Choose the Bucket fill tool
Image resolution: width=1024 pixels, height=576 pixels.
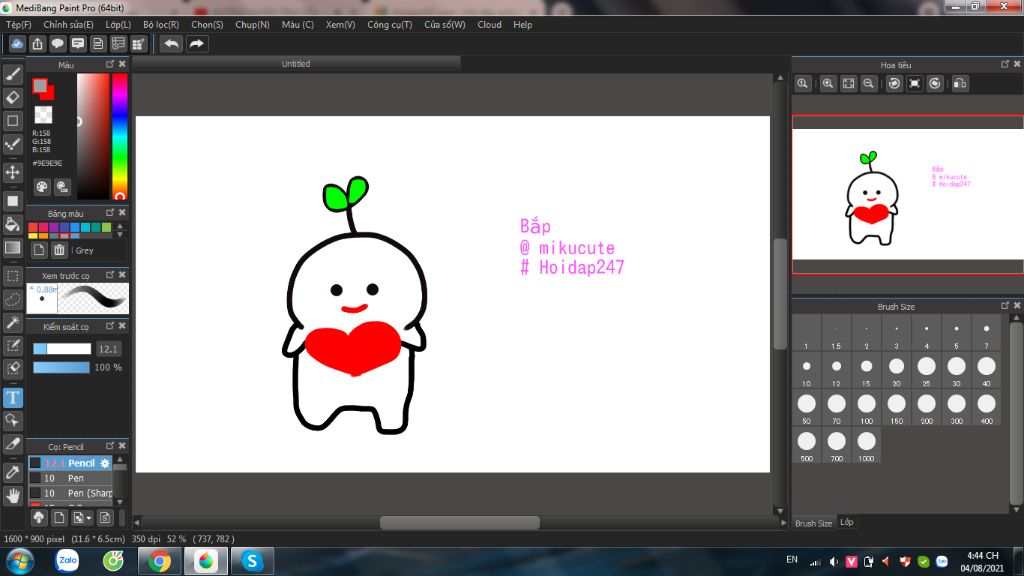(13, 223)
